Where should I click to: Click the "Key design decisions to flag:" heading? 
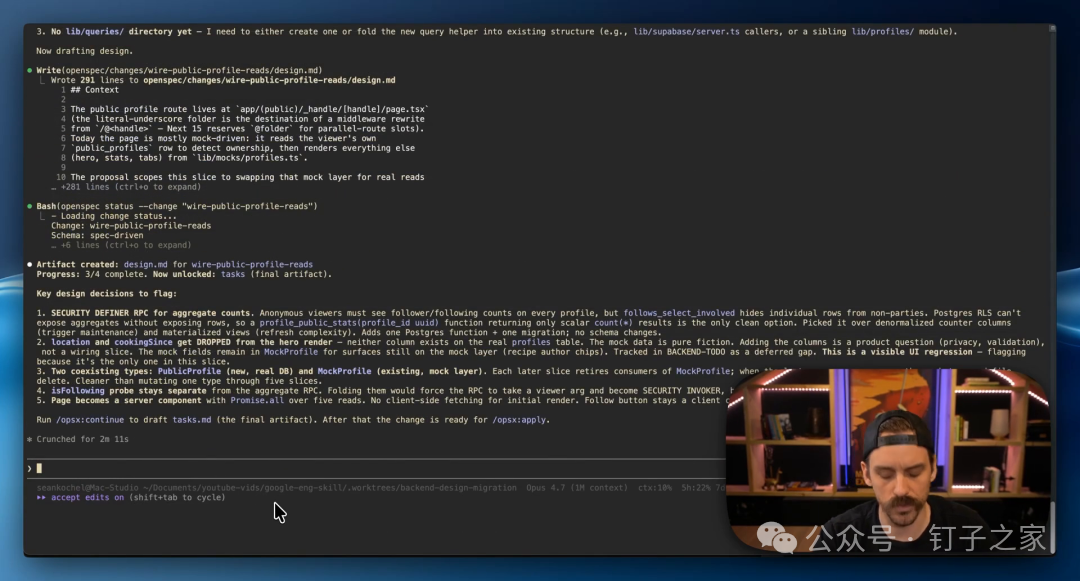click(107, 293)
